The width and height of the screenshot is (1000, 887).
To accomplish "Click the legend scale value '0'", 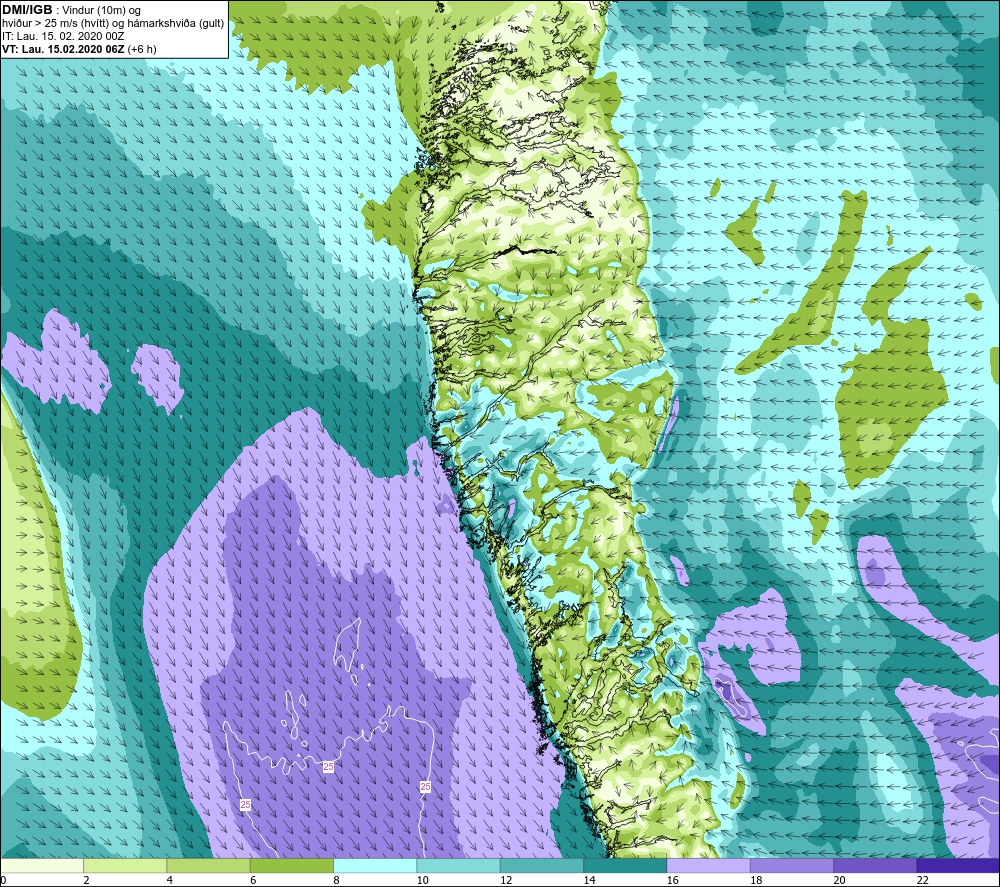I will (x=3, y=880).
